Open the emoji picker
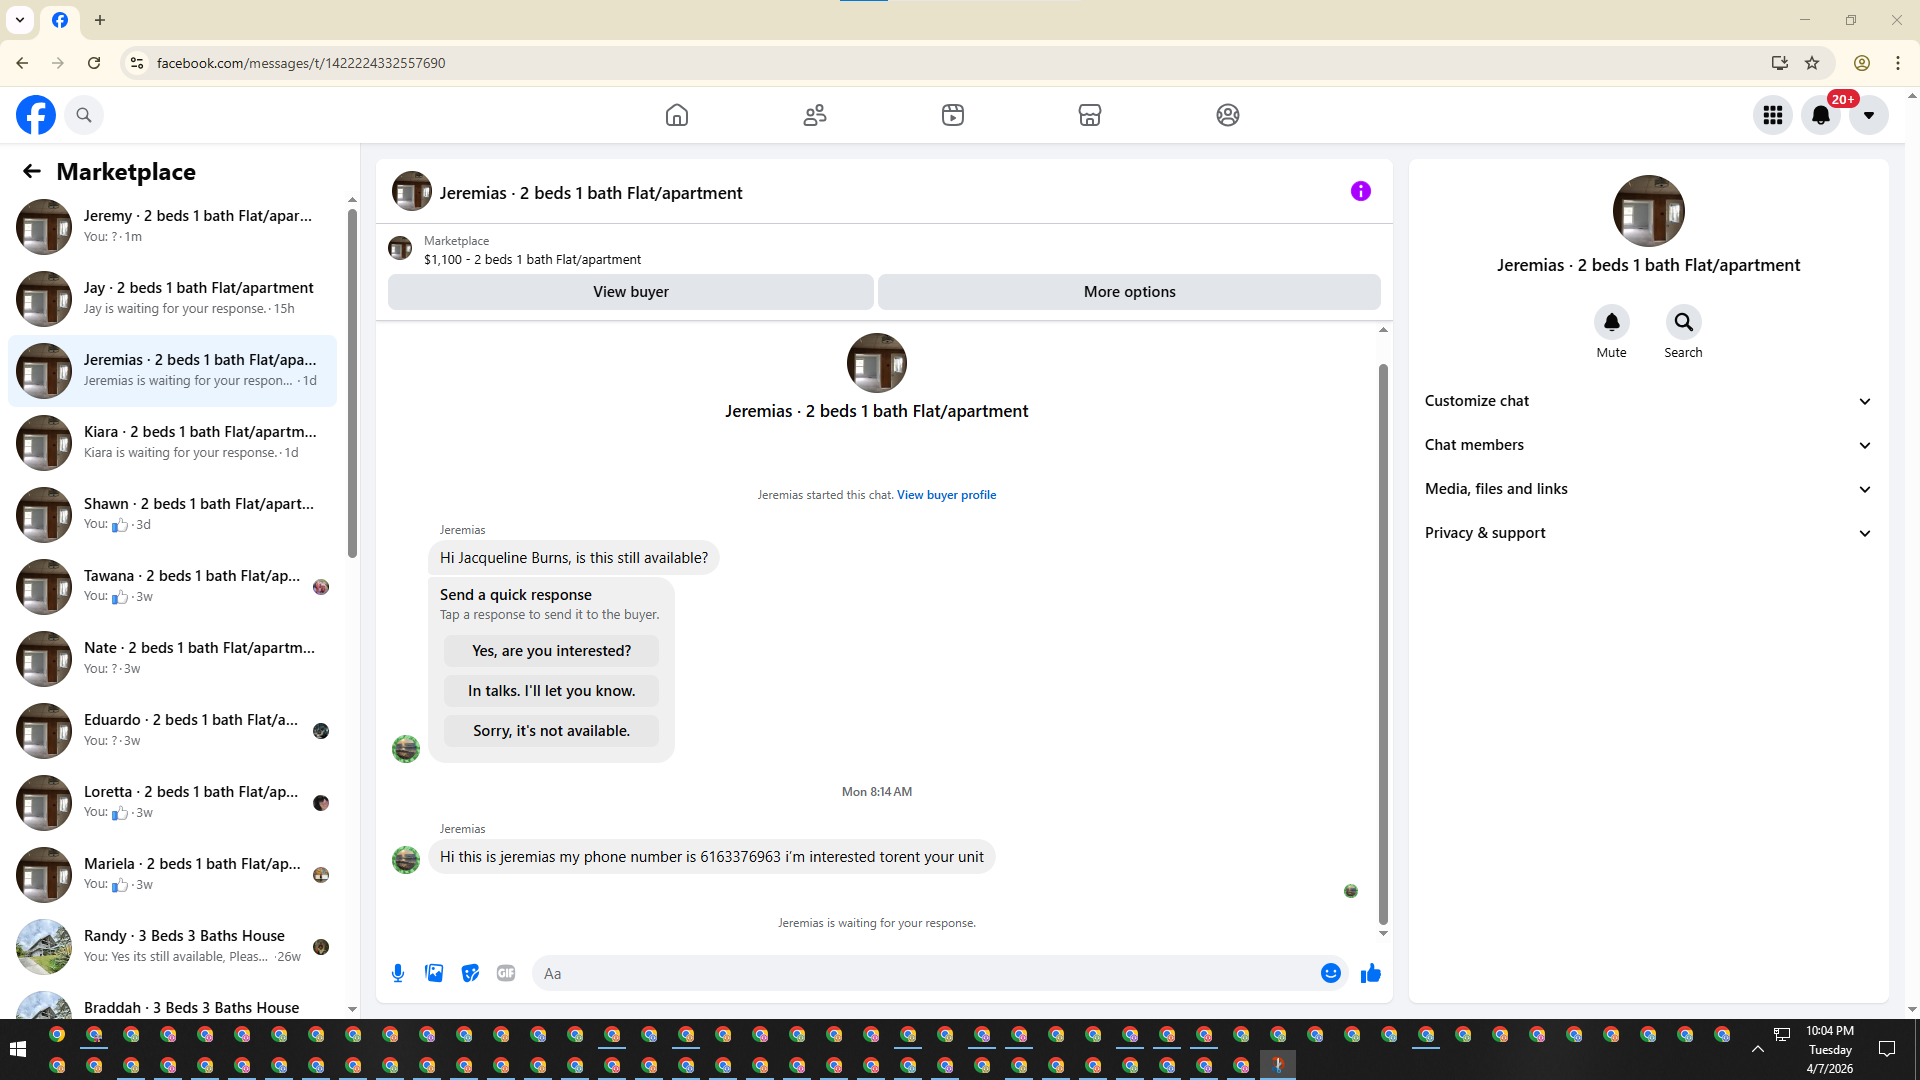Viewport: 1920px width, 1080px height. click(x=1331, y=973)
